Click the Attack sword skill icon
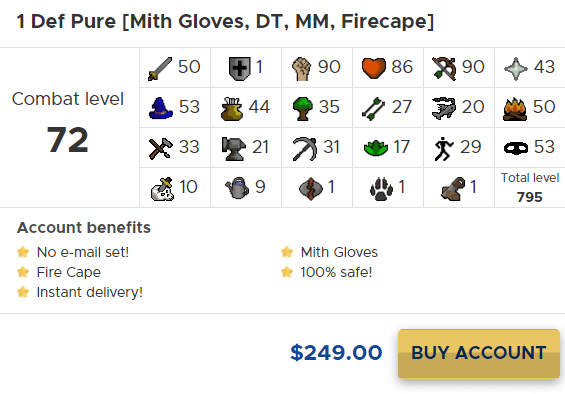This screenshot has height=394, width=565. tap(160, 68)
